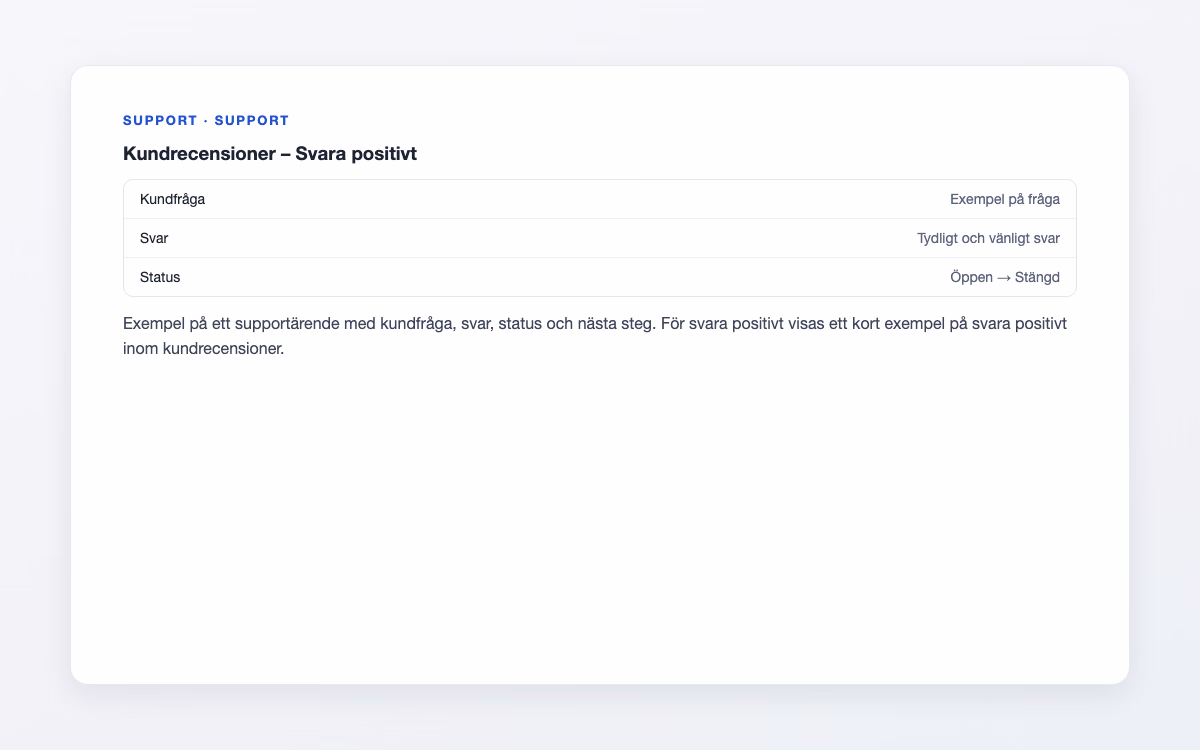The width and height of the screenshot is (1200, 750).
Task: Click the arrow between Öppen and Stängd
Action: 1004,277
